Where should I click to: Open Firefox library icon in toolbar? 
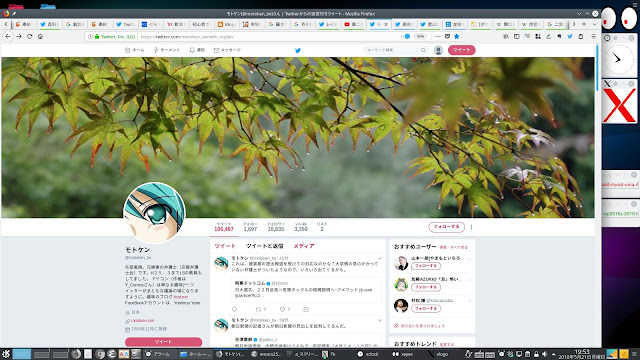[x=506, y=36]
